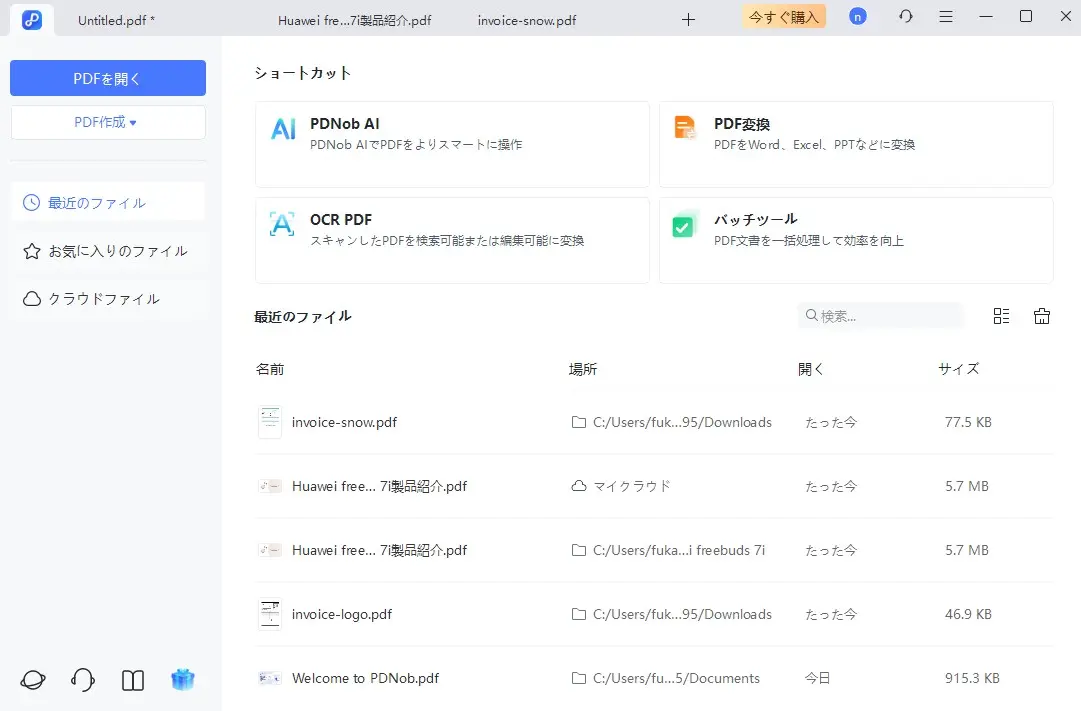
Task: Switch to the invoice-snow.pdf tab
Action: [525, 19]
